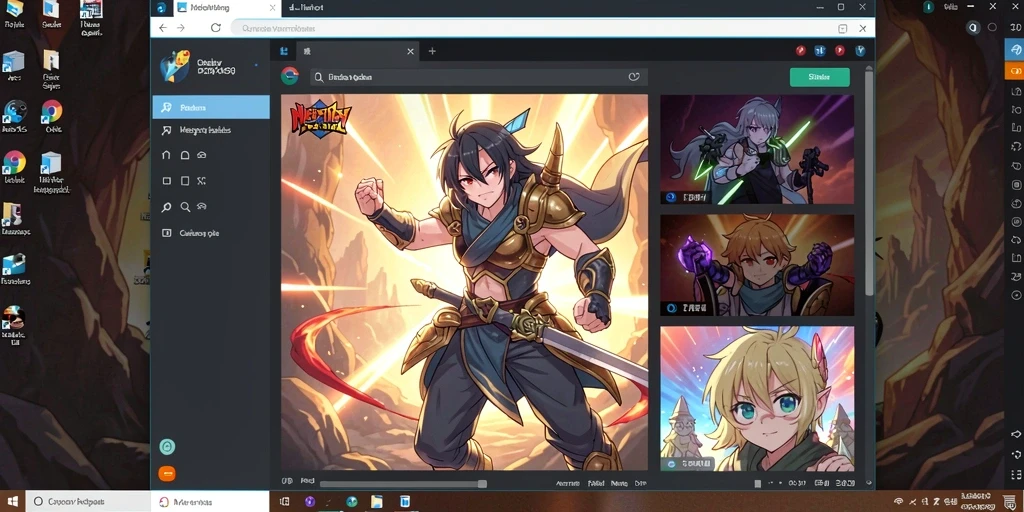
Task: Expand the small blue dot beside sidebar title
Action: point(255,65)
